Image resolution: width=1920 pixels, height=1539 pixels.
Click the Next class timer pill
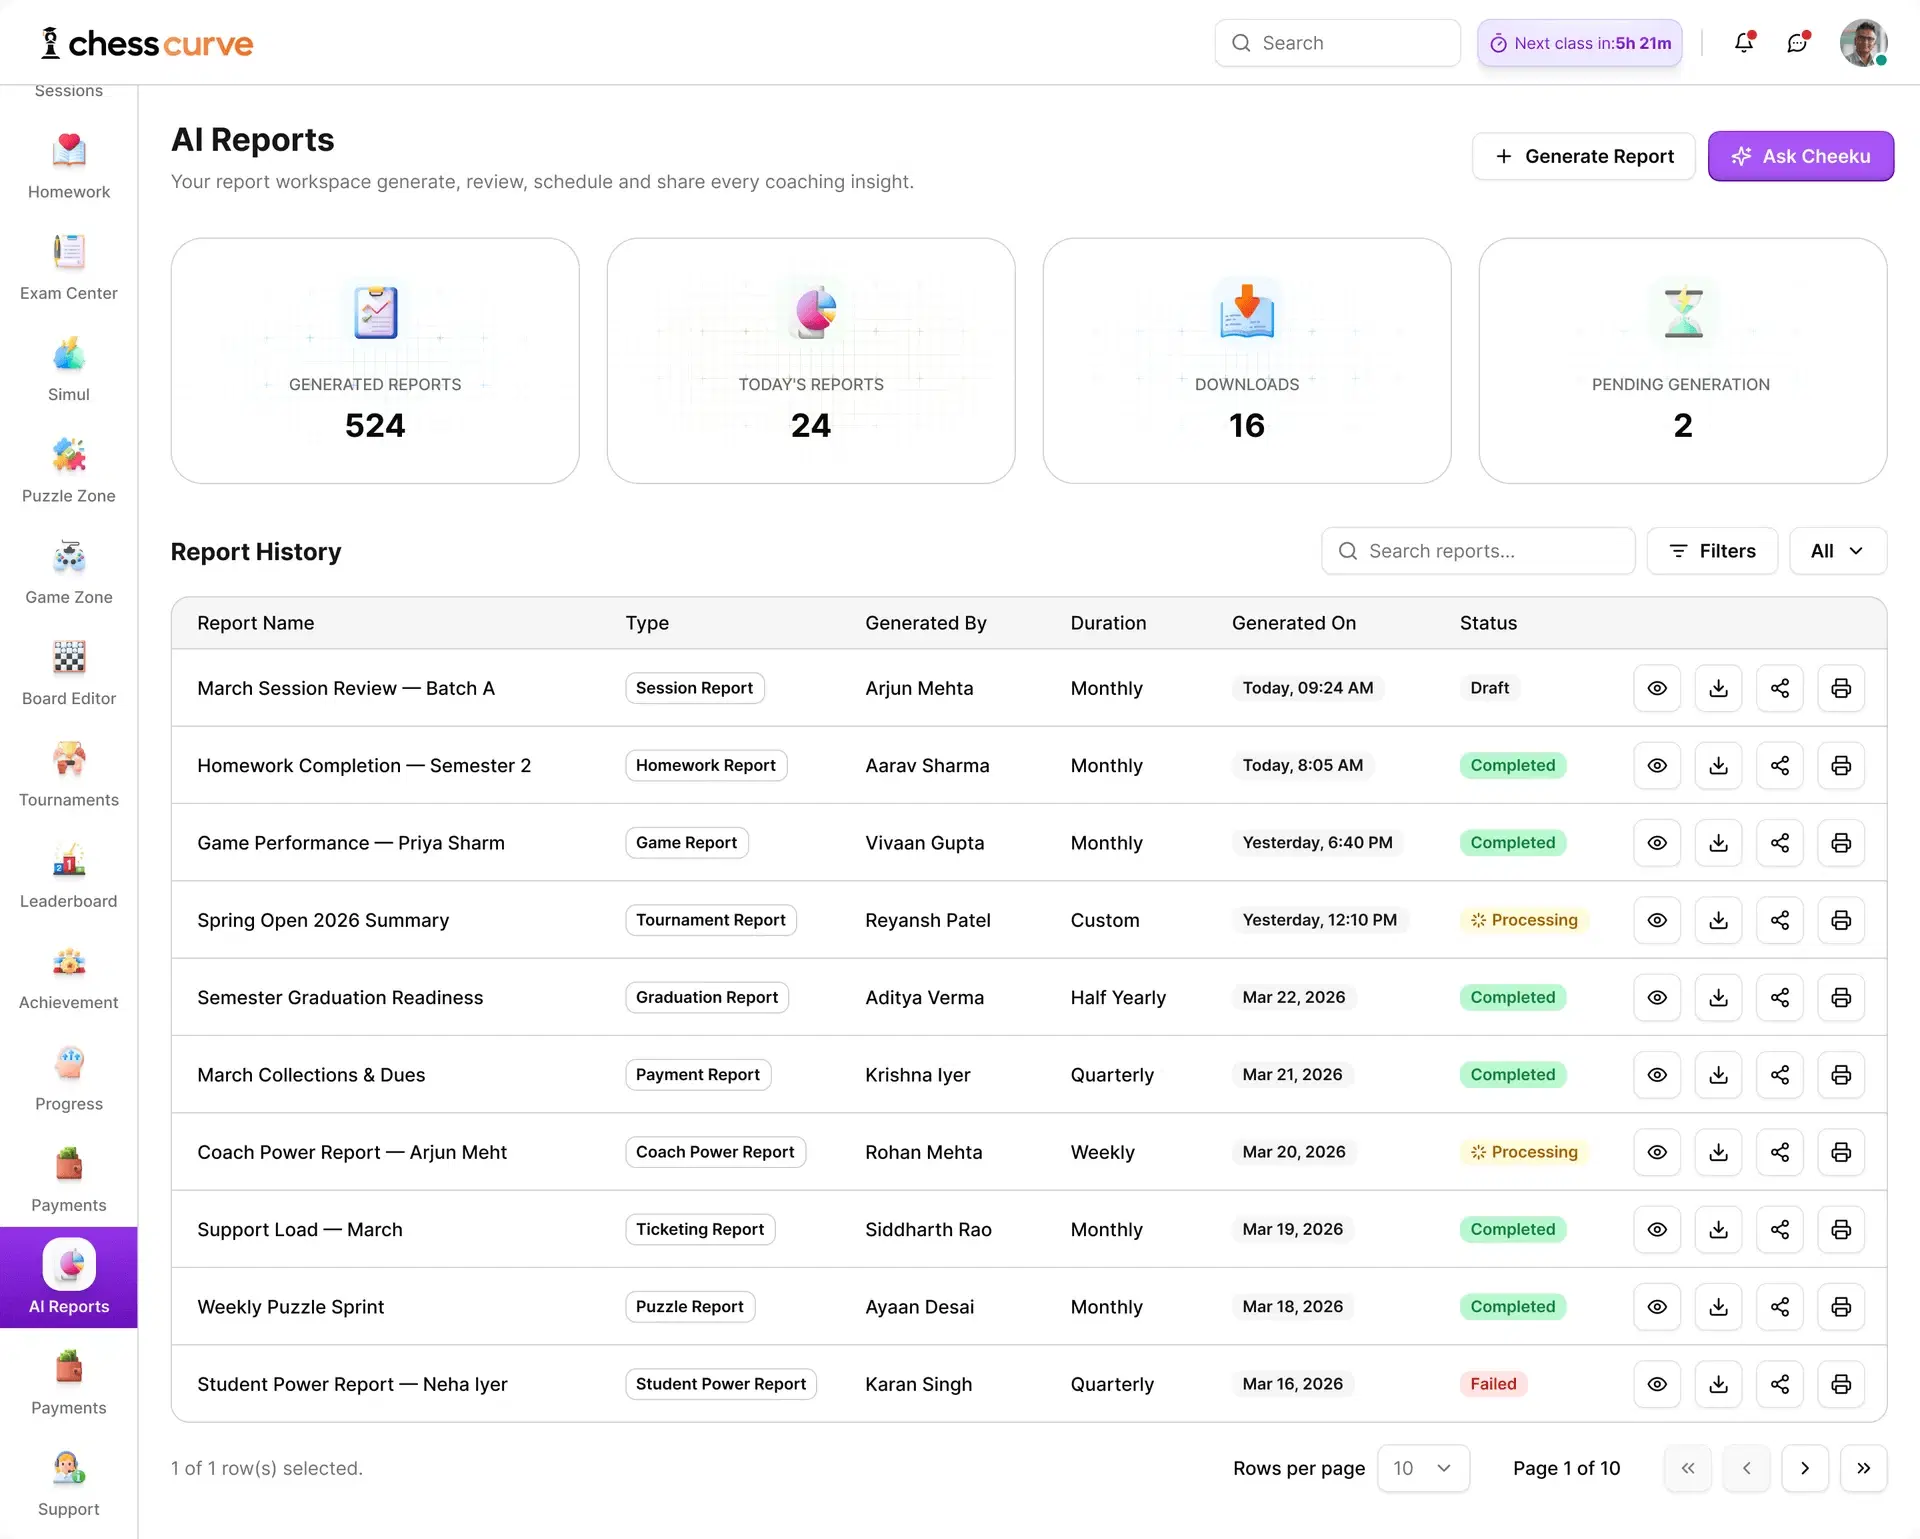[1580, 43]
